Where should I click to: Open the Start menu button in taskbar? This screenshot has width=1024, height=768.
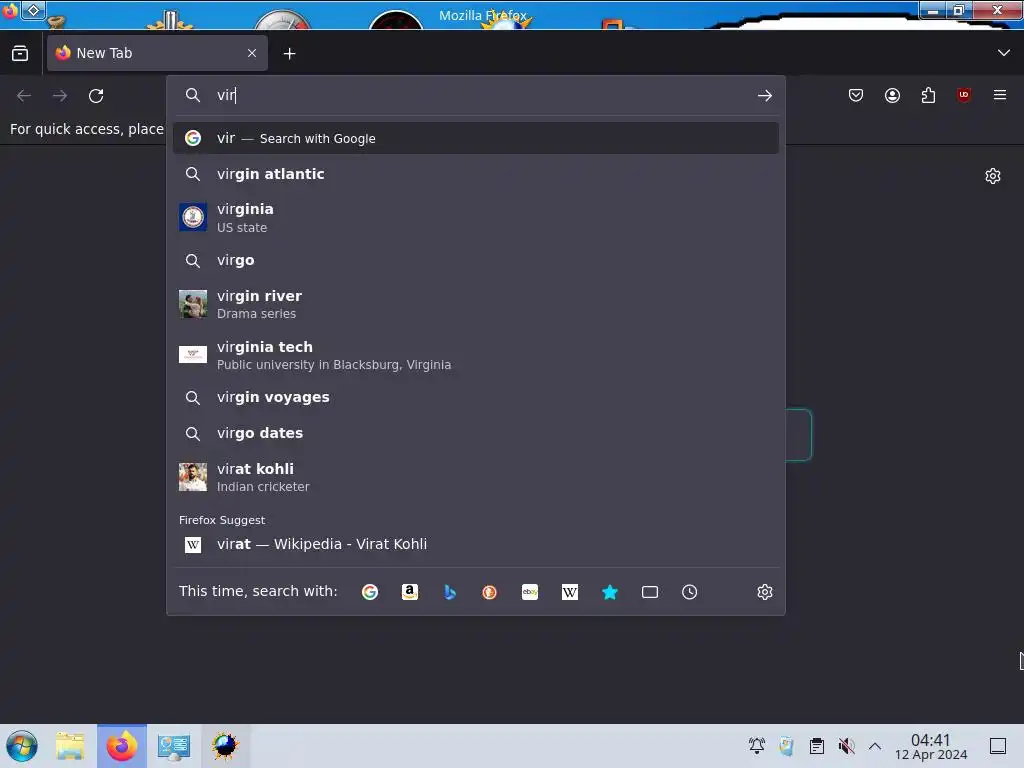click(22, 746)
